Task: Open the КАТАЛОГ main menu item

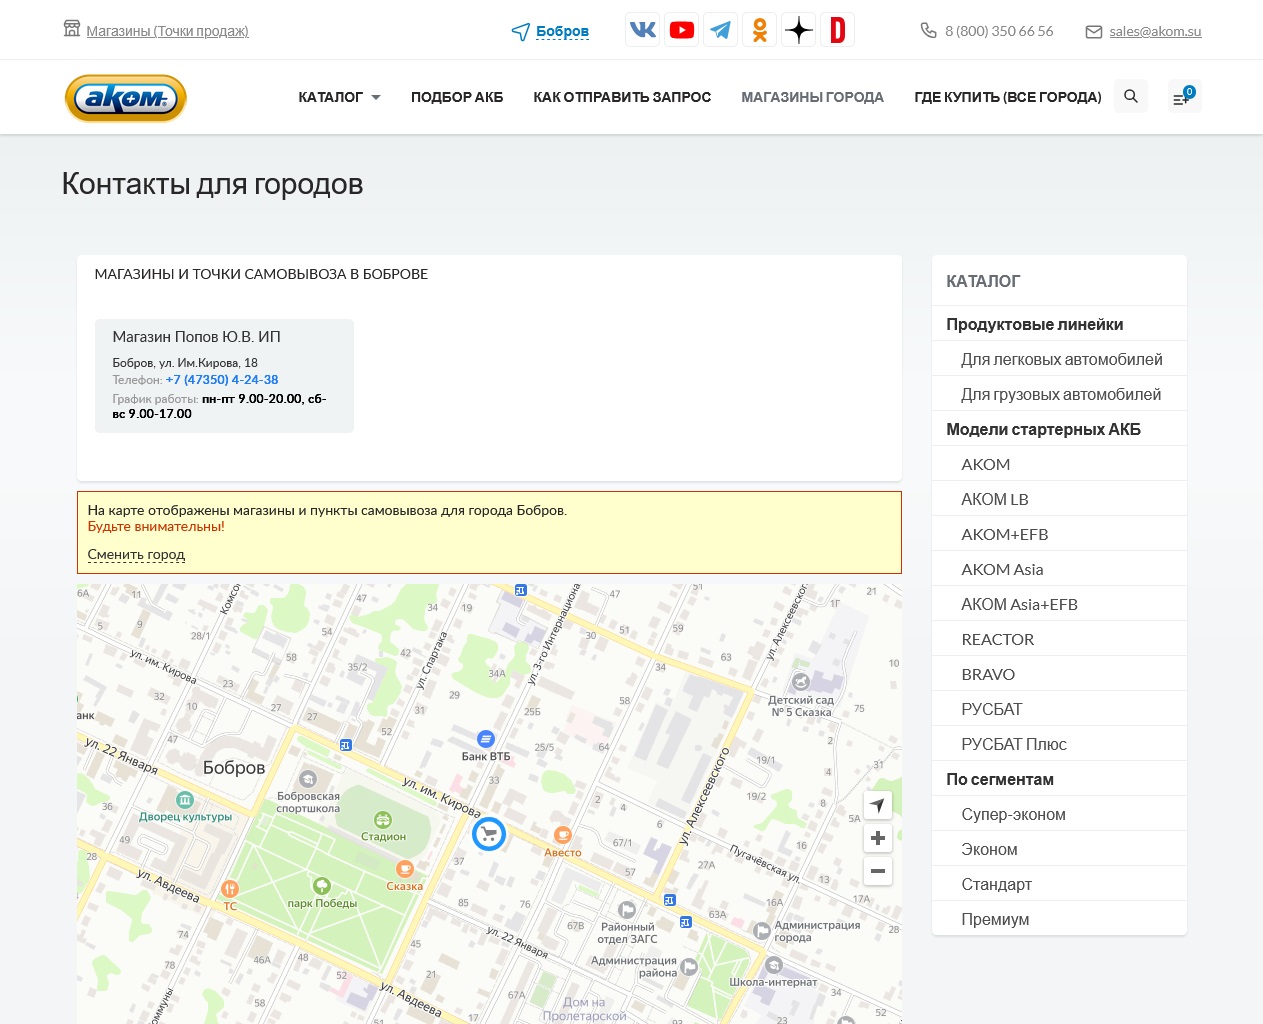Action: (x=330, y=97)
